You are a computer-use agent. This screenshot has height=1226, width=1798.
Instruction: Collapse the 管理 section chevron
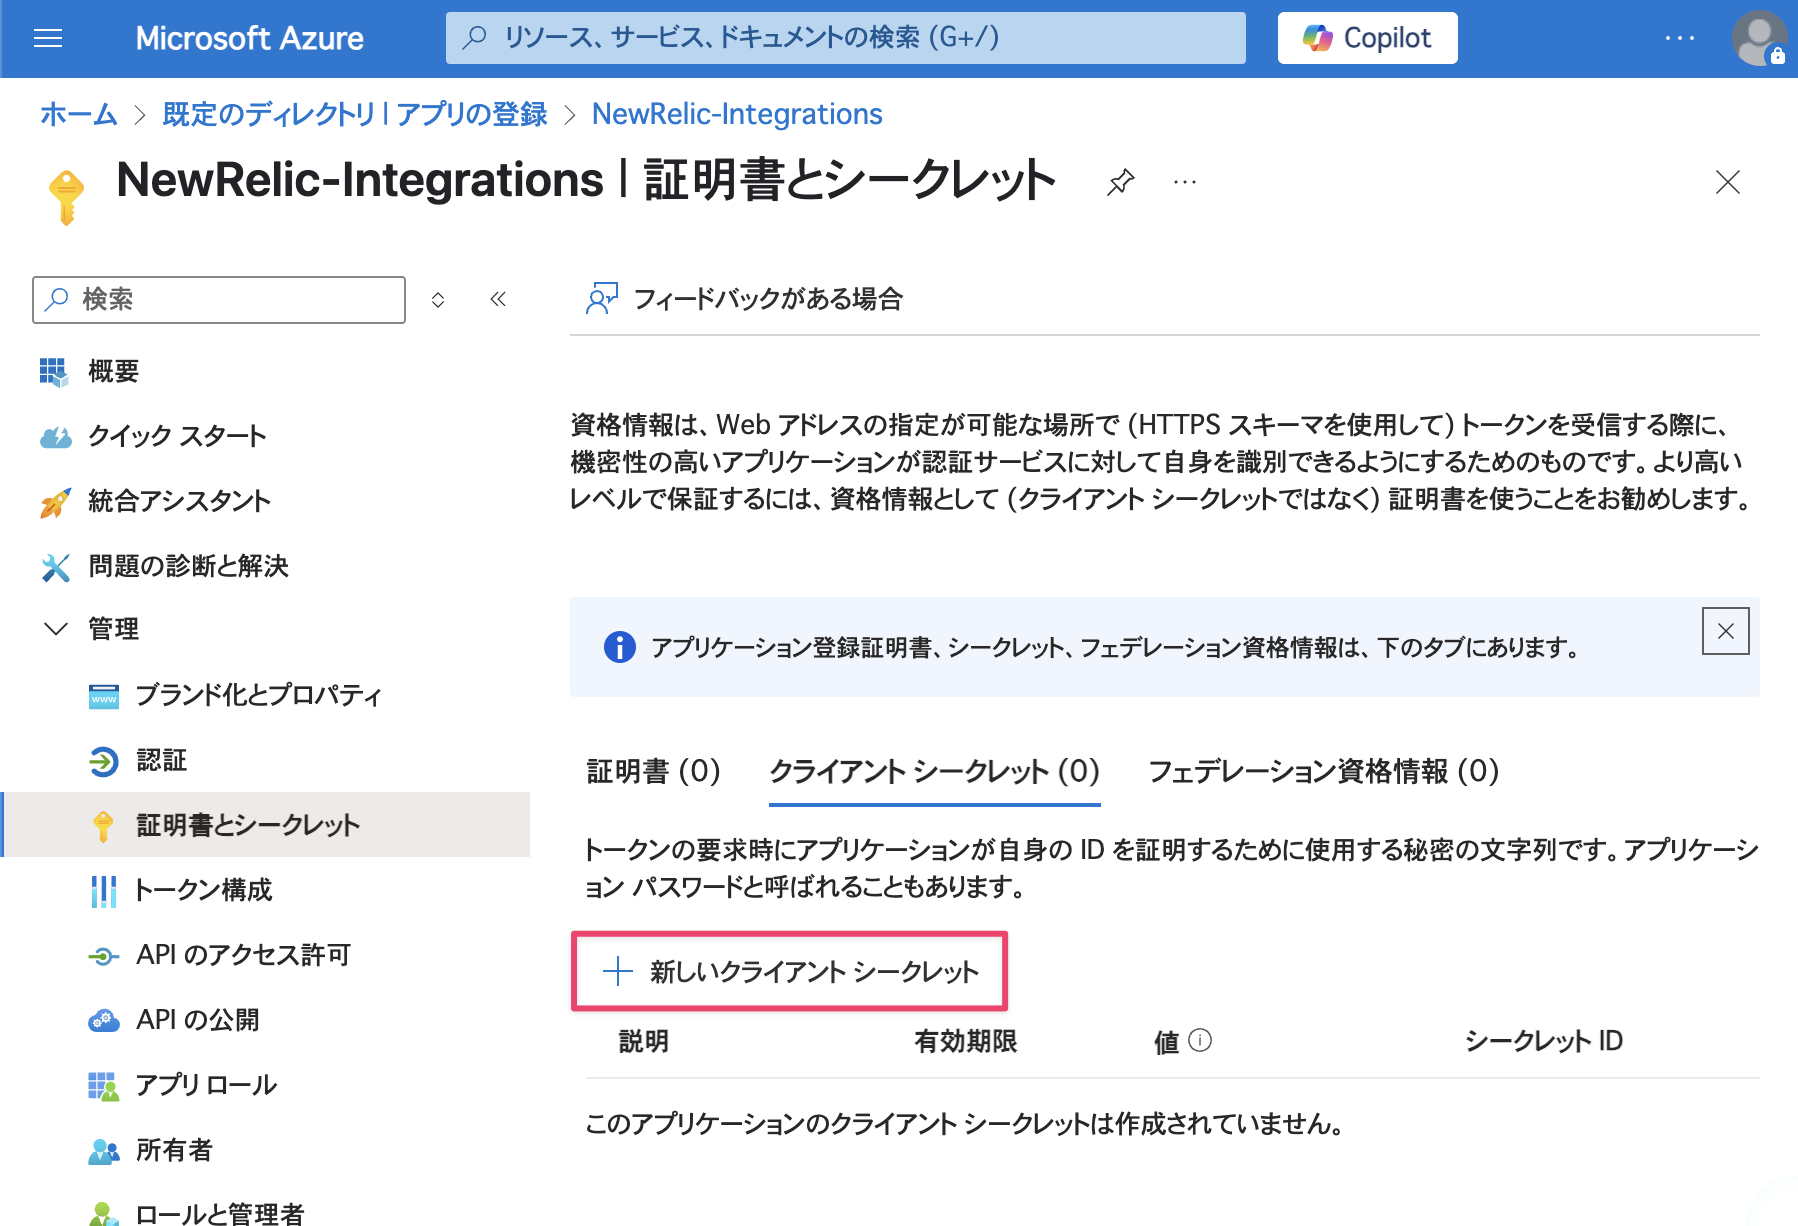tap(55, 629)
